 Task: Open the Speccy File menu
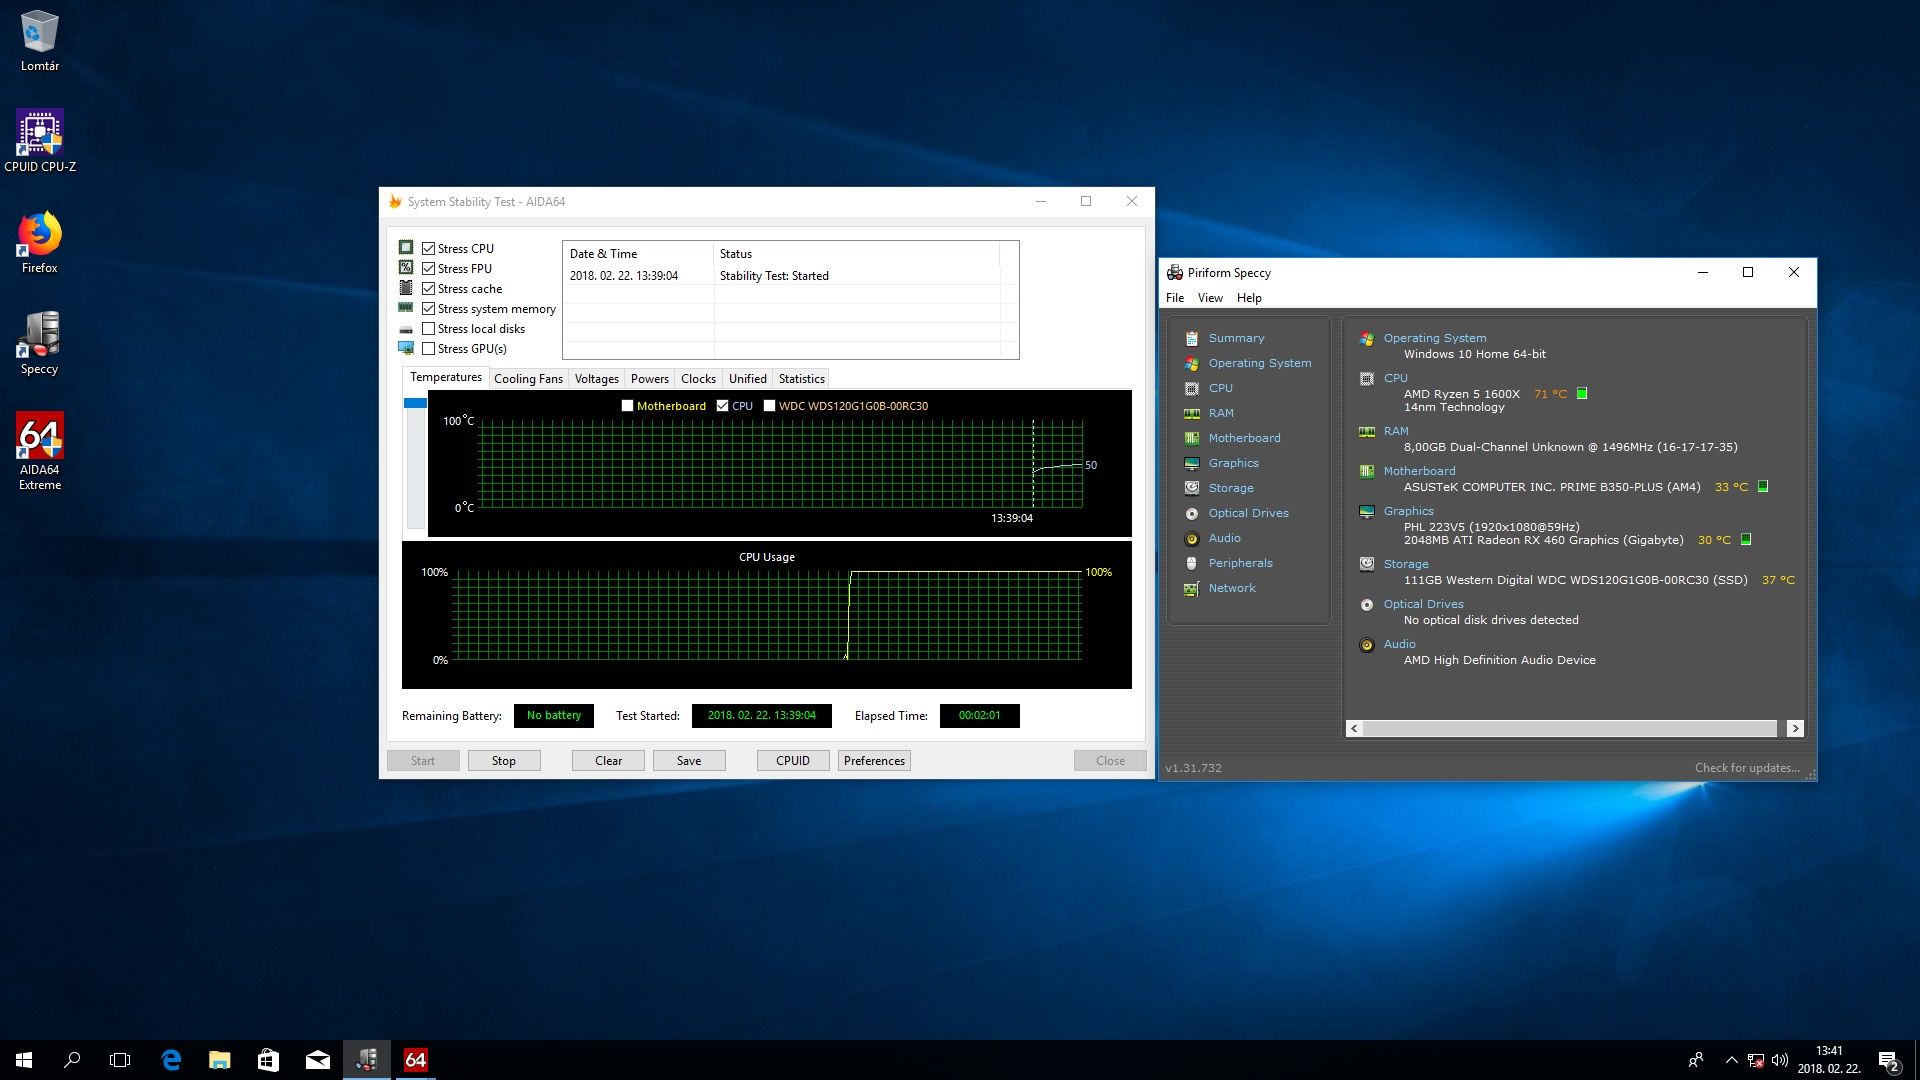click(x=1174, y=298)
